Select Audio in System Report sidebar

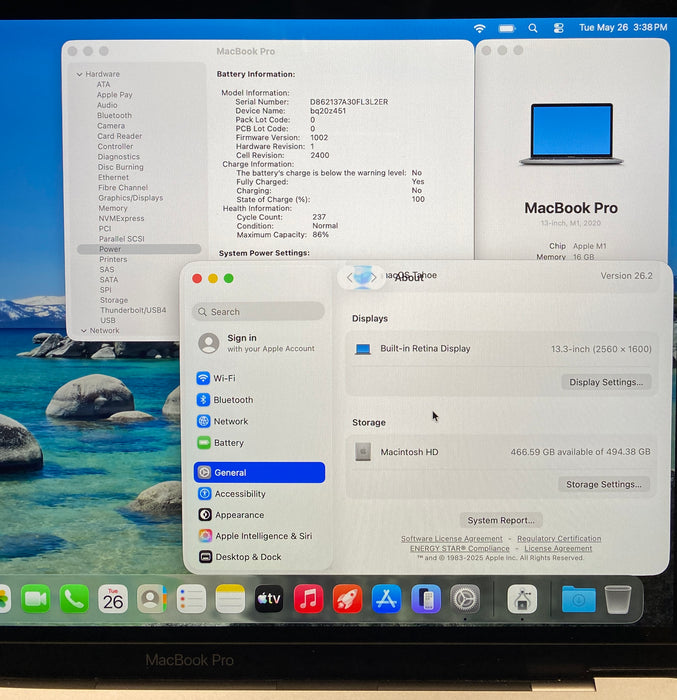pos(107,105)
